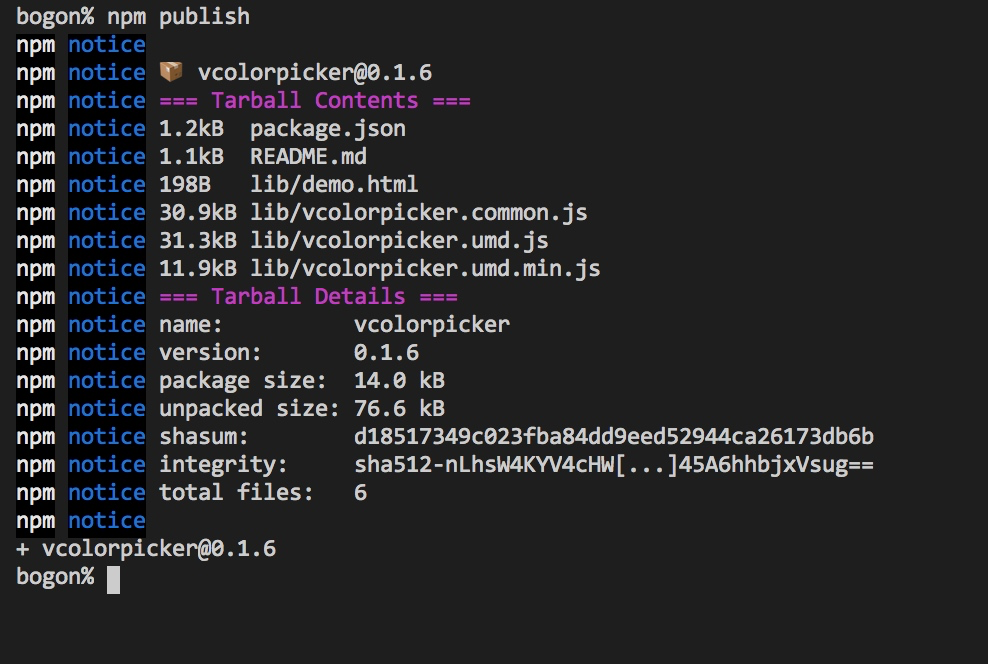Viewport: 988px width, 664px height.
Task: Click the terminal cursor block at prompt
Action: point(113,580)
